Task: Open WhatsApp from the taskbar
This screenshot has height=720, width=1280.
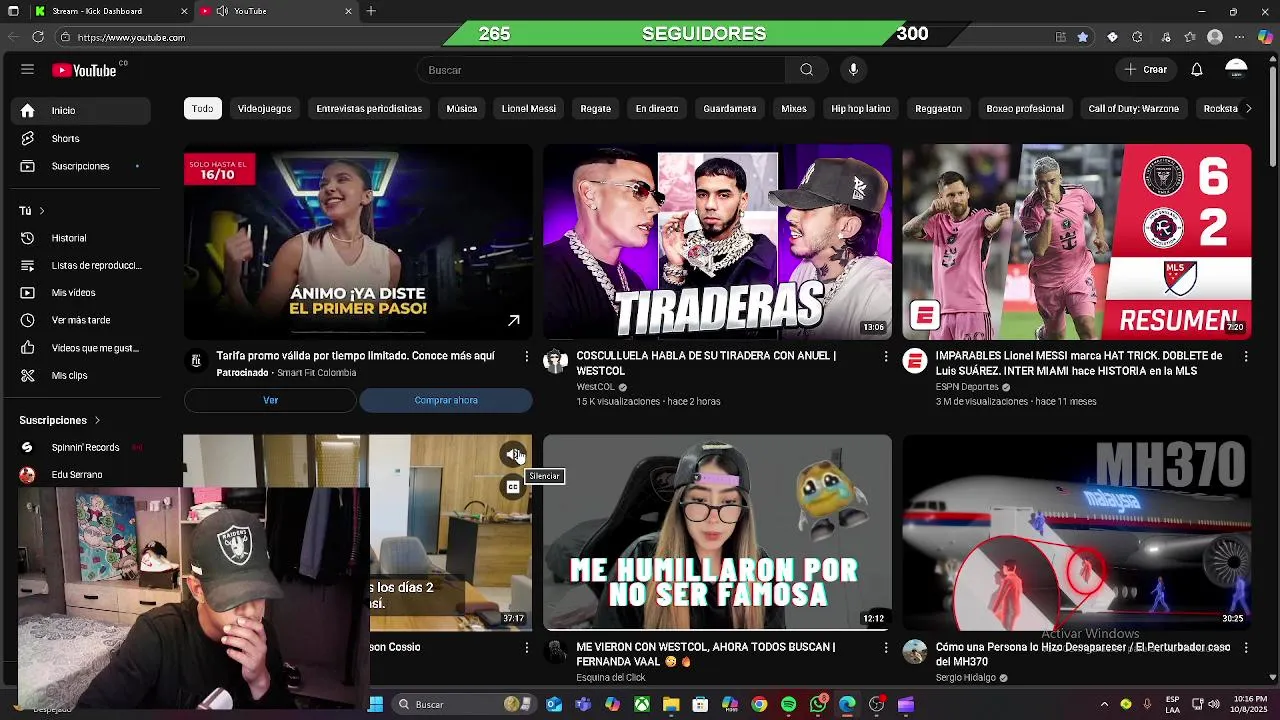Action: pos(818,704)
